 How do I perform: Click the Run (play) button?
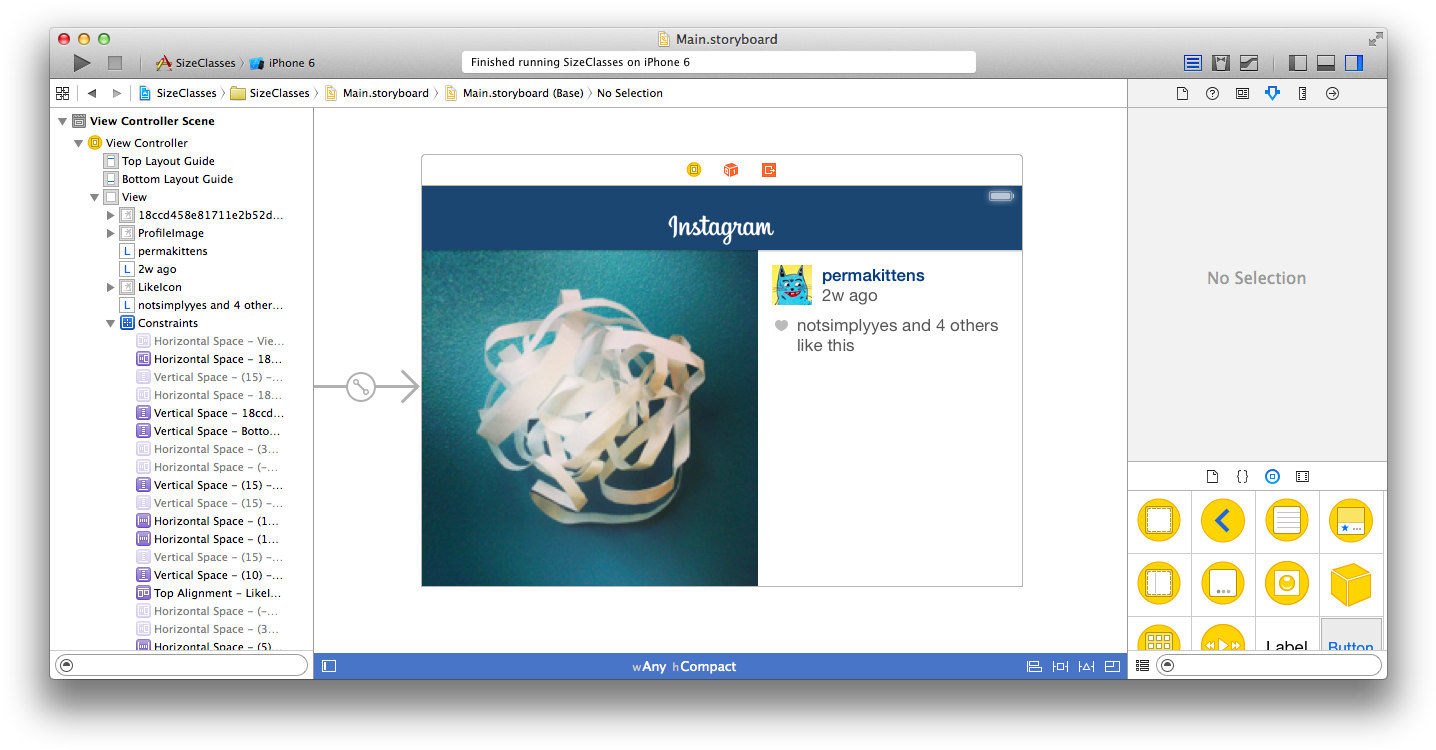point(82,63)
